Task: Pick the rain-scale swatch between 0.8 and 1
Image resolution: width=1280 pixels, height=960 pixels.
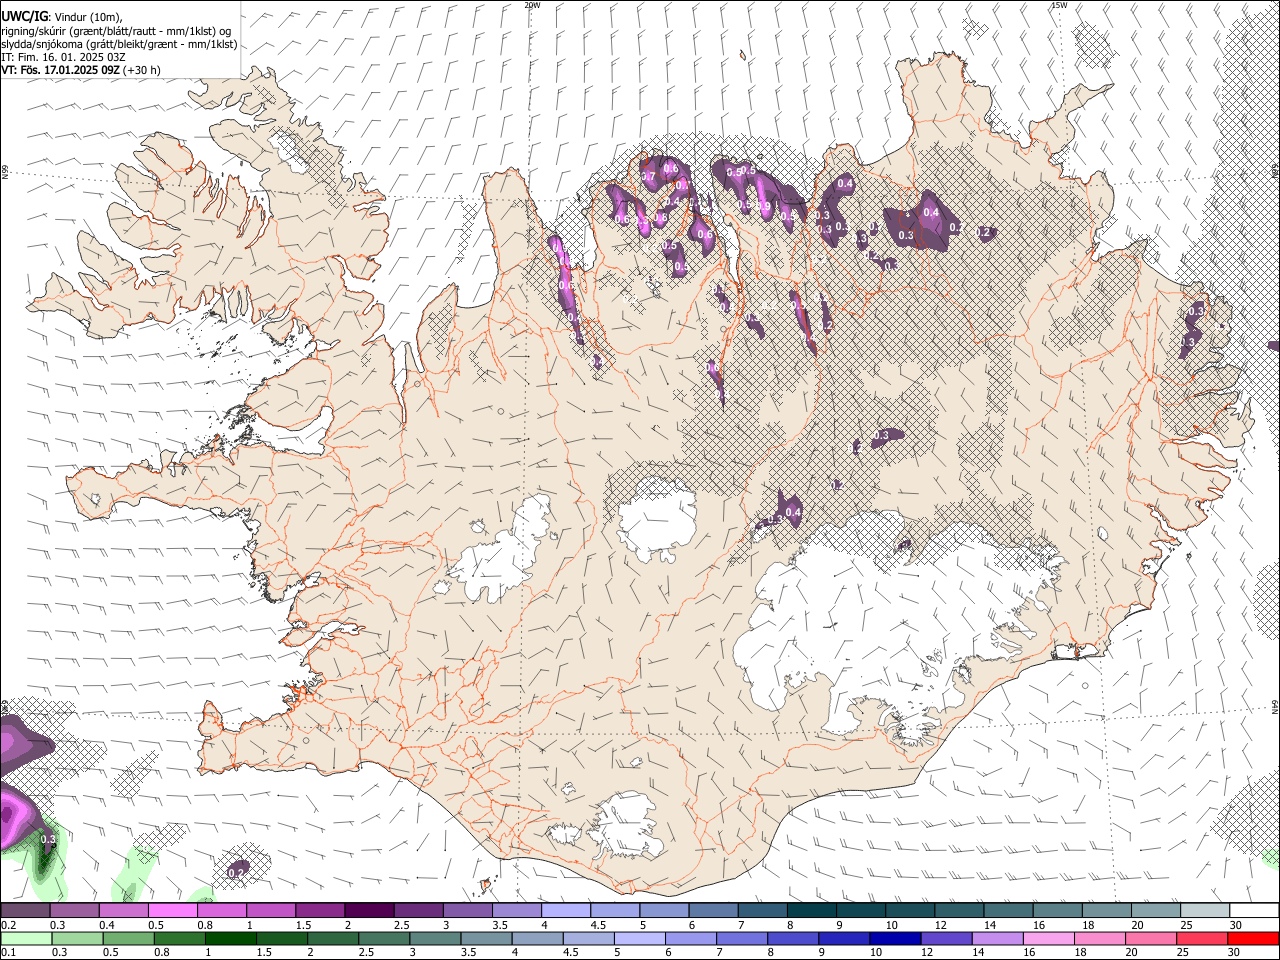Action: (x=179, y=938)
